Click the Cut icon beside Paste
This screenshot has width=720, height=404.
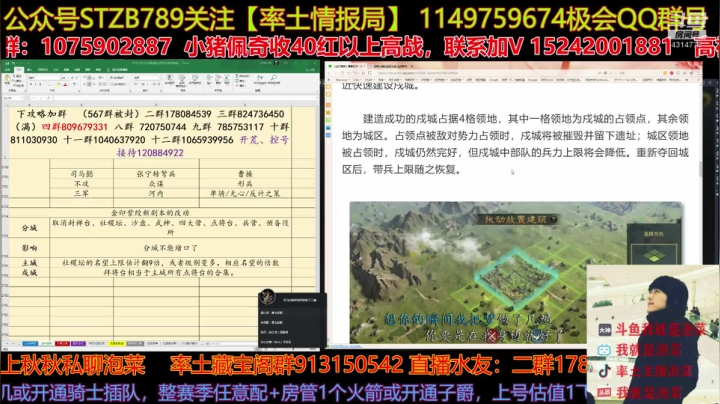pos(14,76)
